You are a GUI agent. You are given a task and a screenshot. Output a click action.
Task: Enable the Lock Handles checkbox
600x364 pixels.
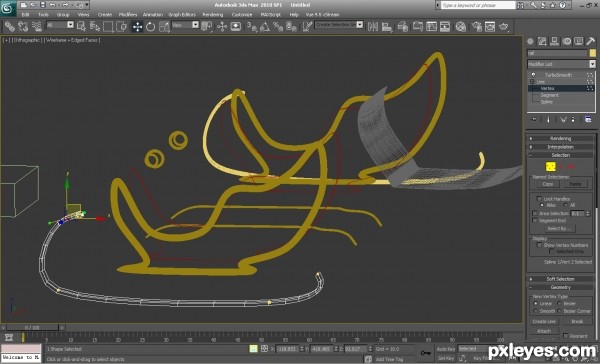pos(539,199)
